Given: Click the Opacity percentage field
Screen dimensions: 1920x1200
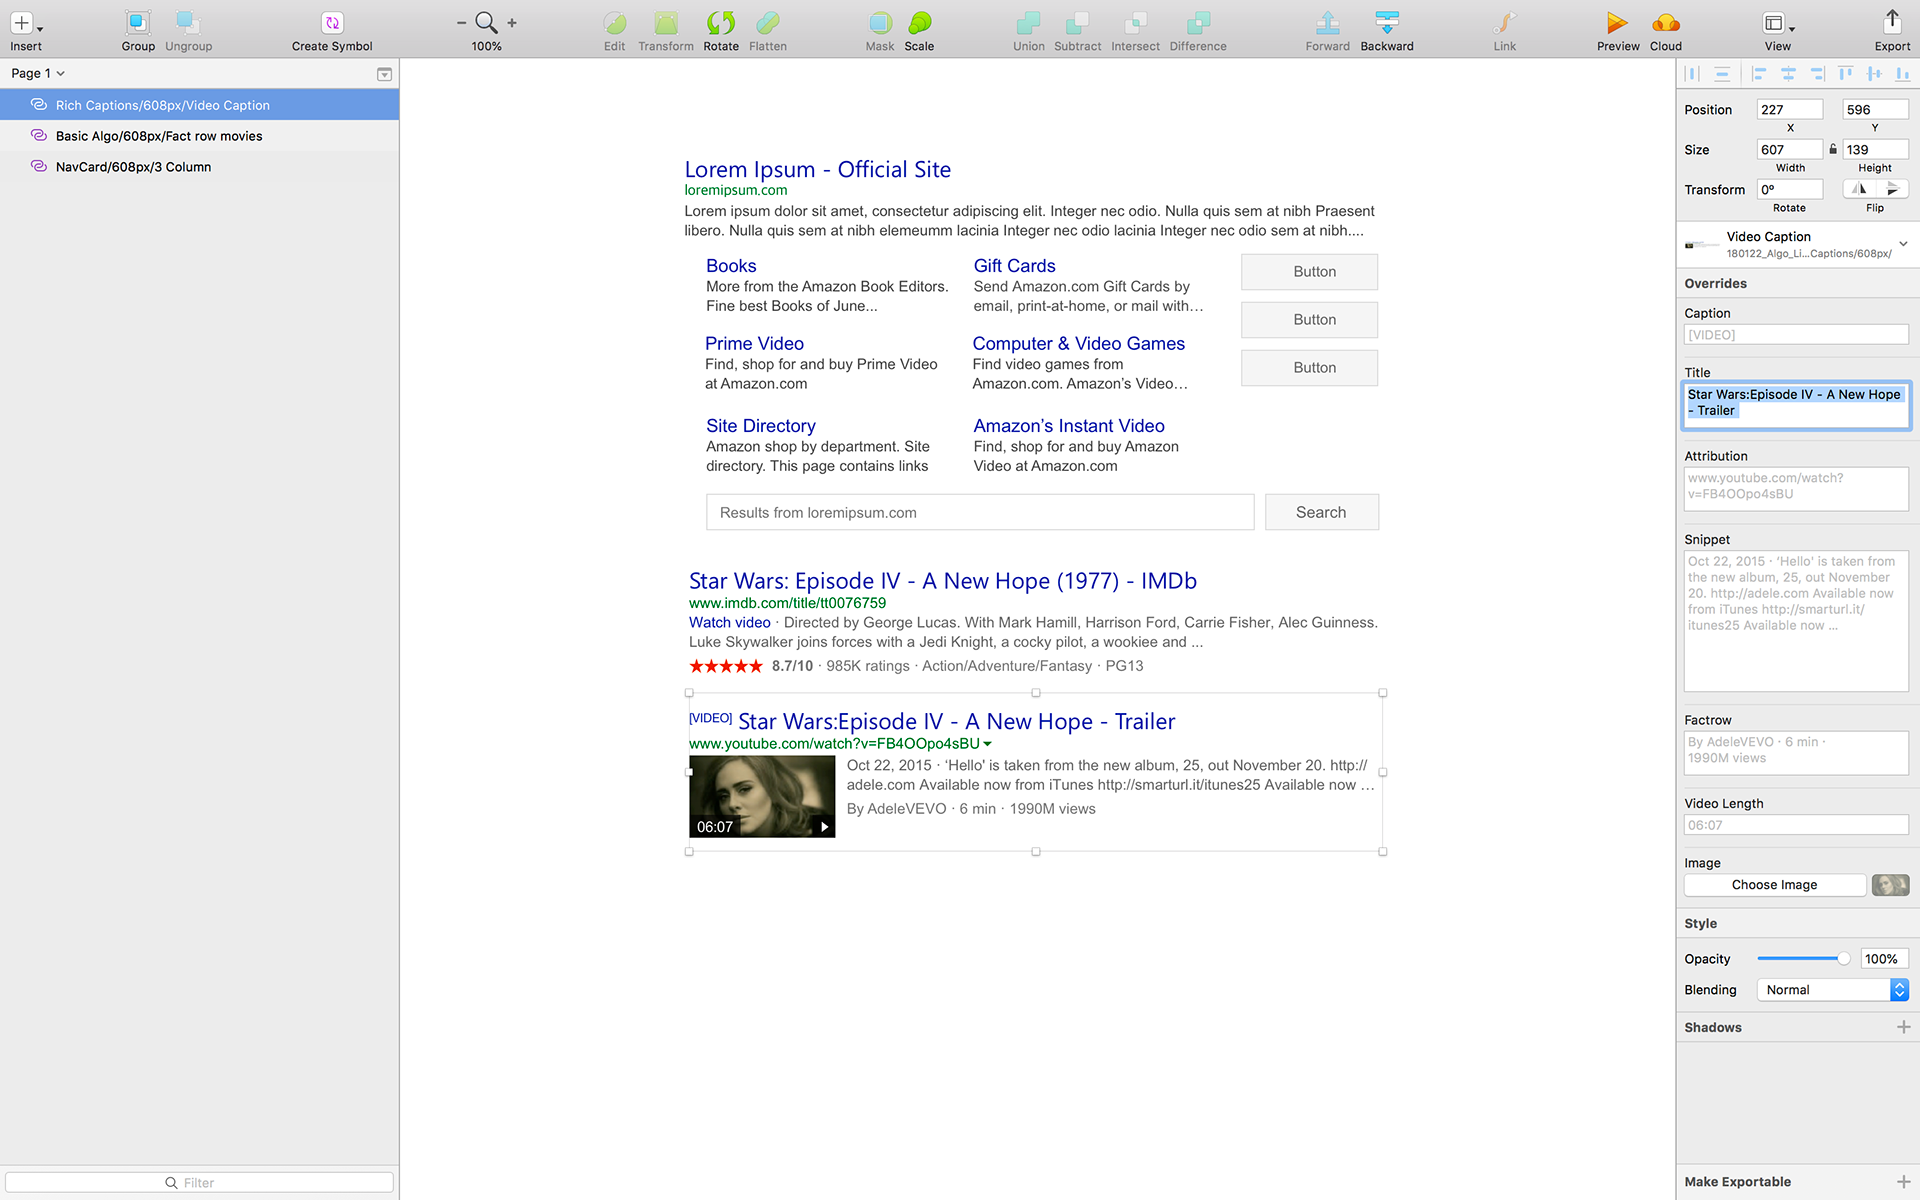Looking at the screenshot, I should 1884,959.
